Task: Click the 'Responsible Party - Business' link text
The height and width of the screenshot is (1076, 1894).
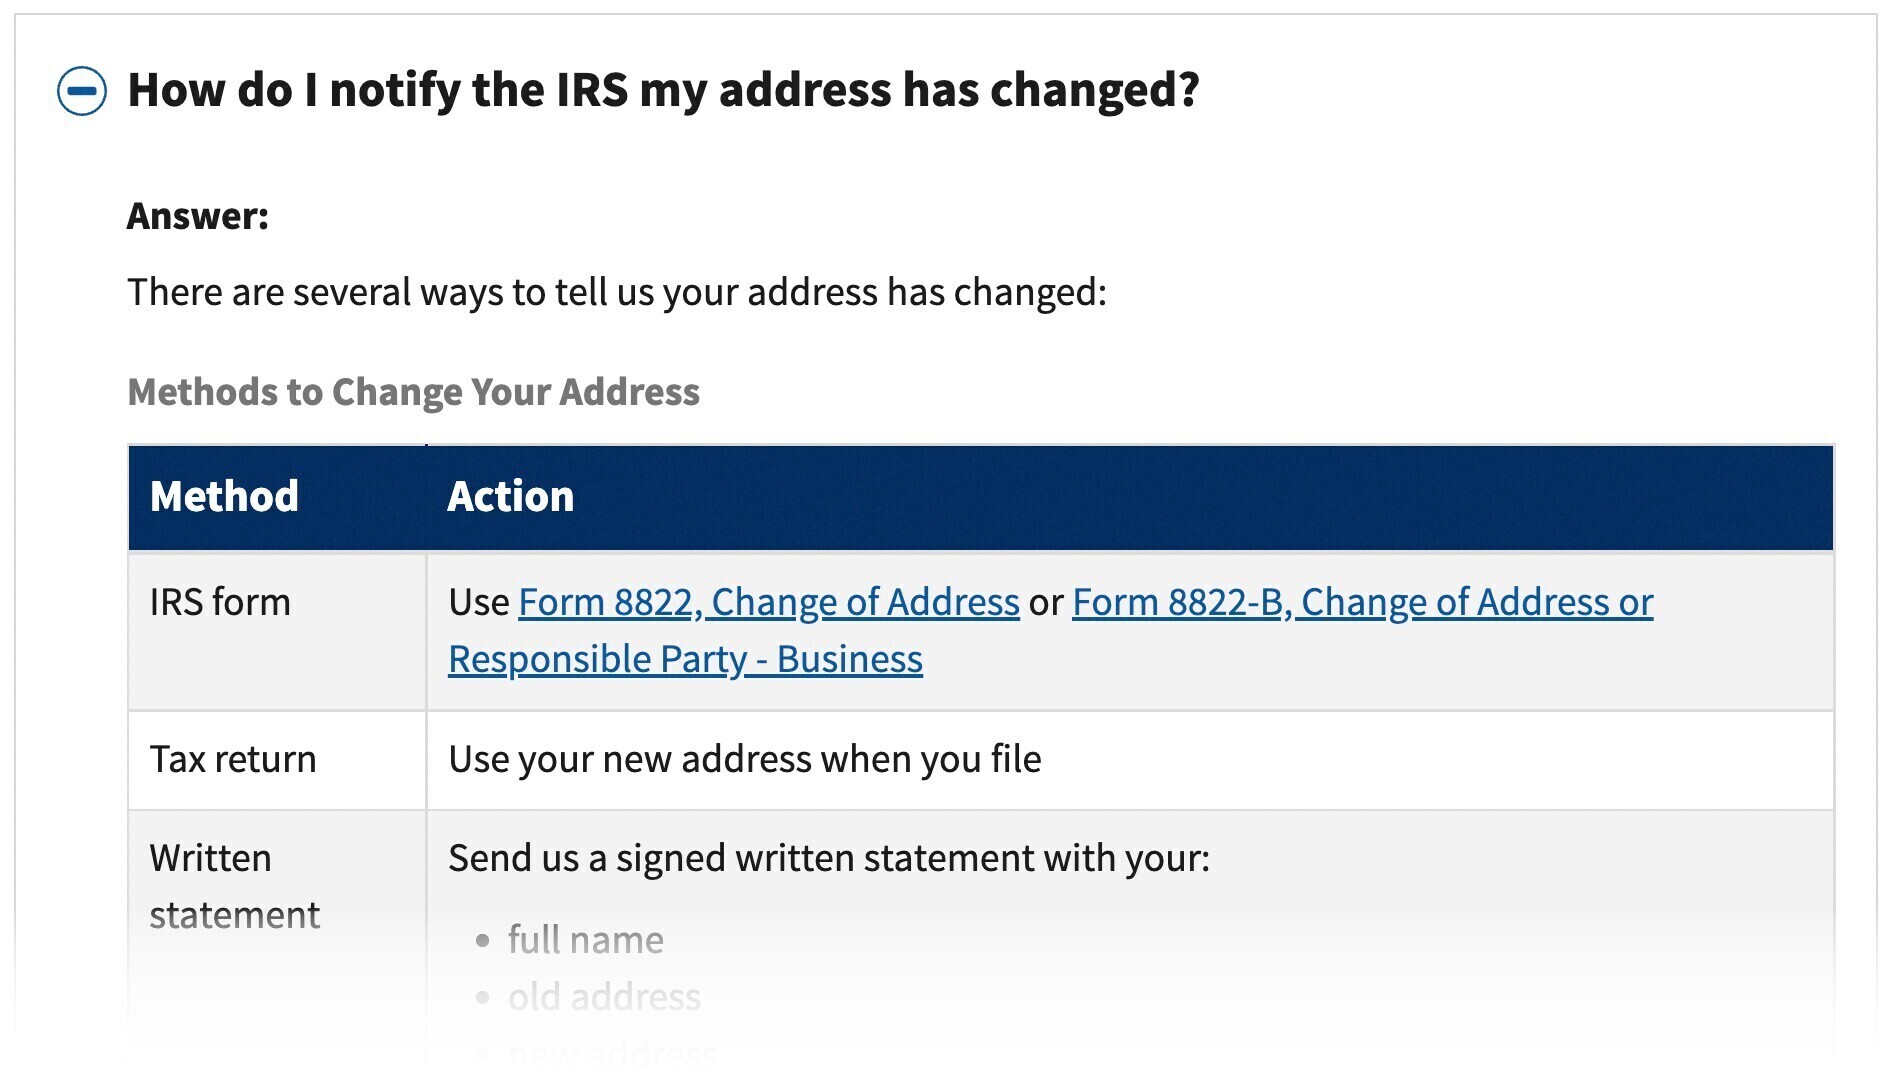Action: pos(685,659)
